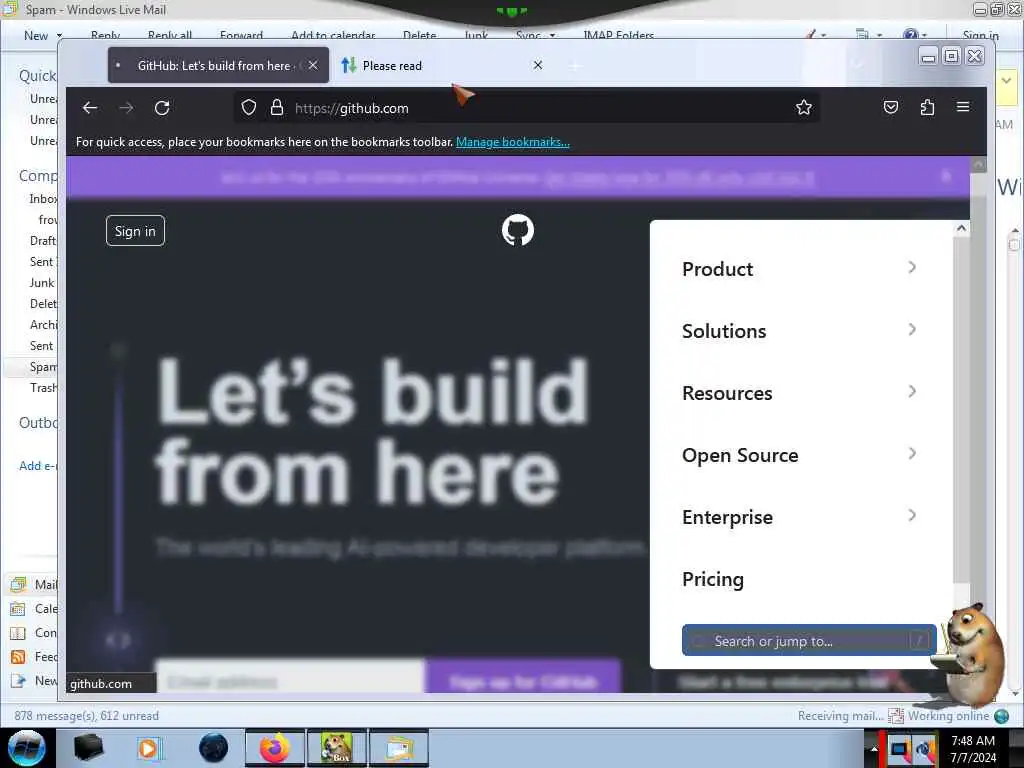Click the Firefox back arrow button
1024x768 pixels.
coord(90,108)
